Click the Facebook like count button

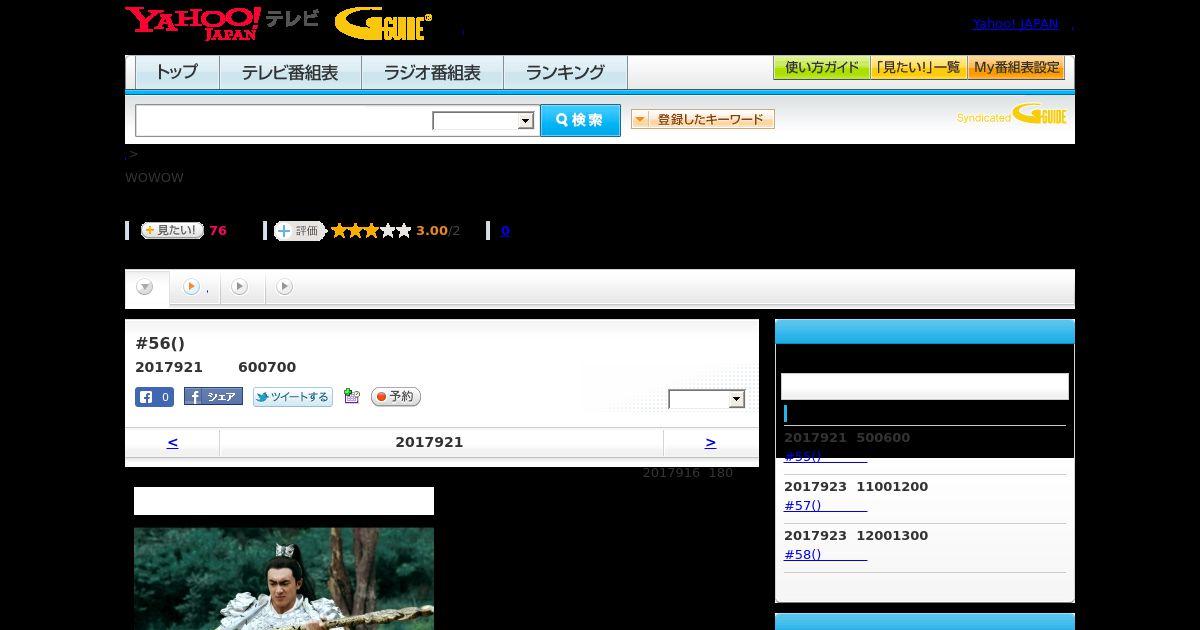154,397
